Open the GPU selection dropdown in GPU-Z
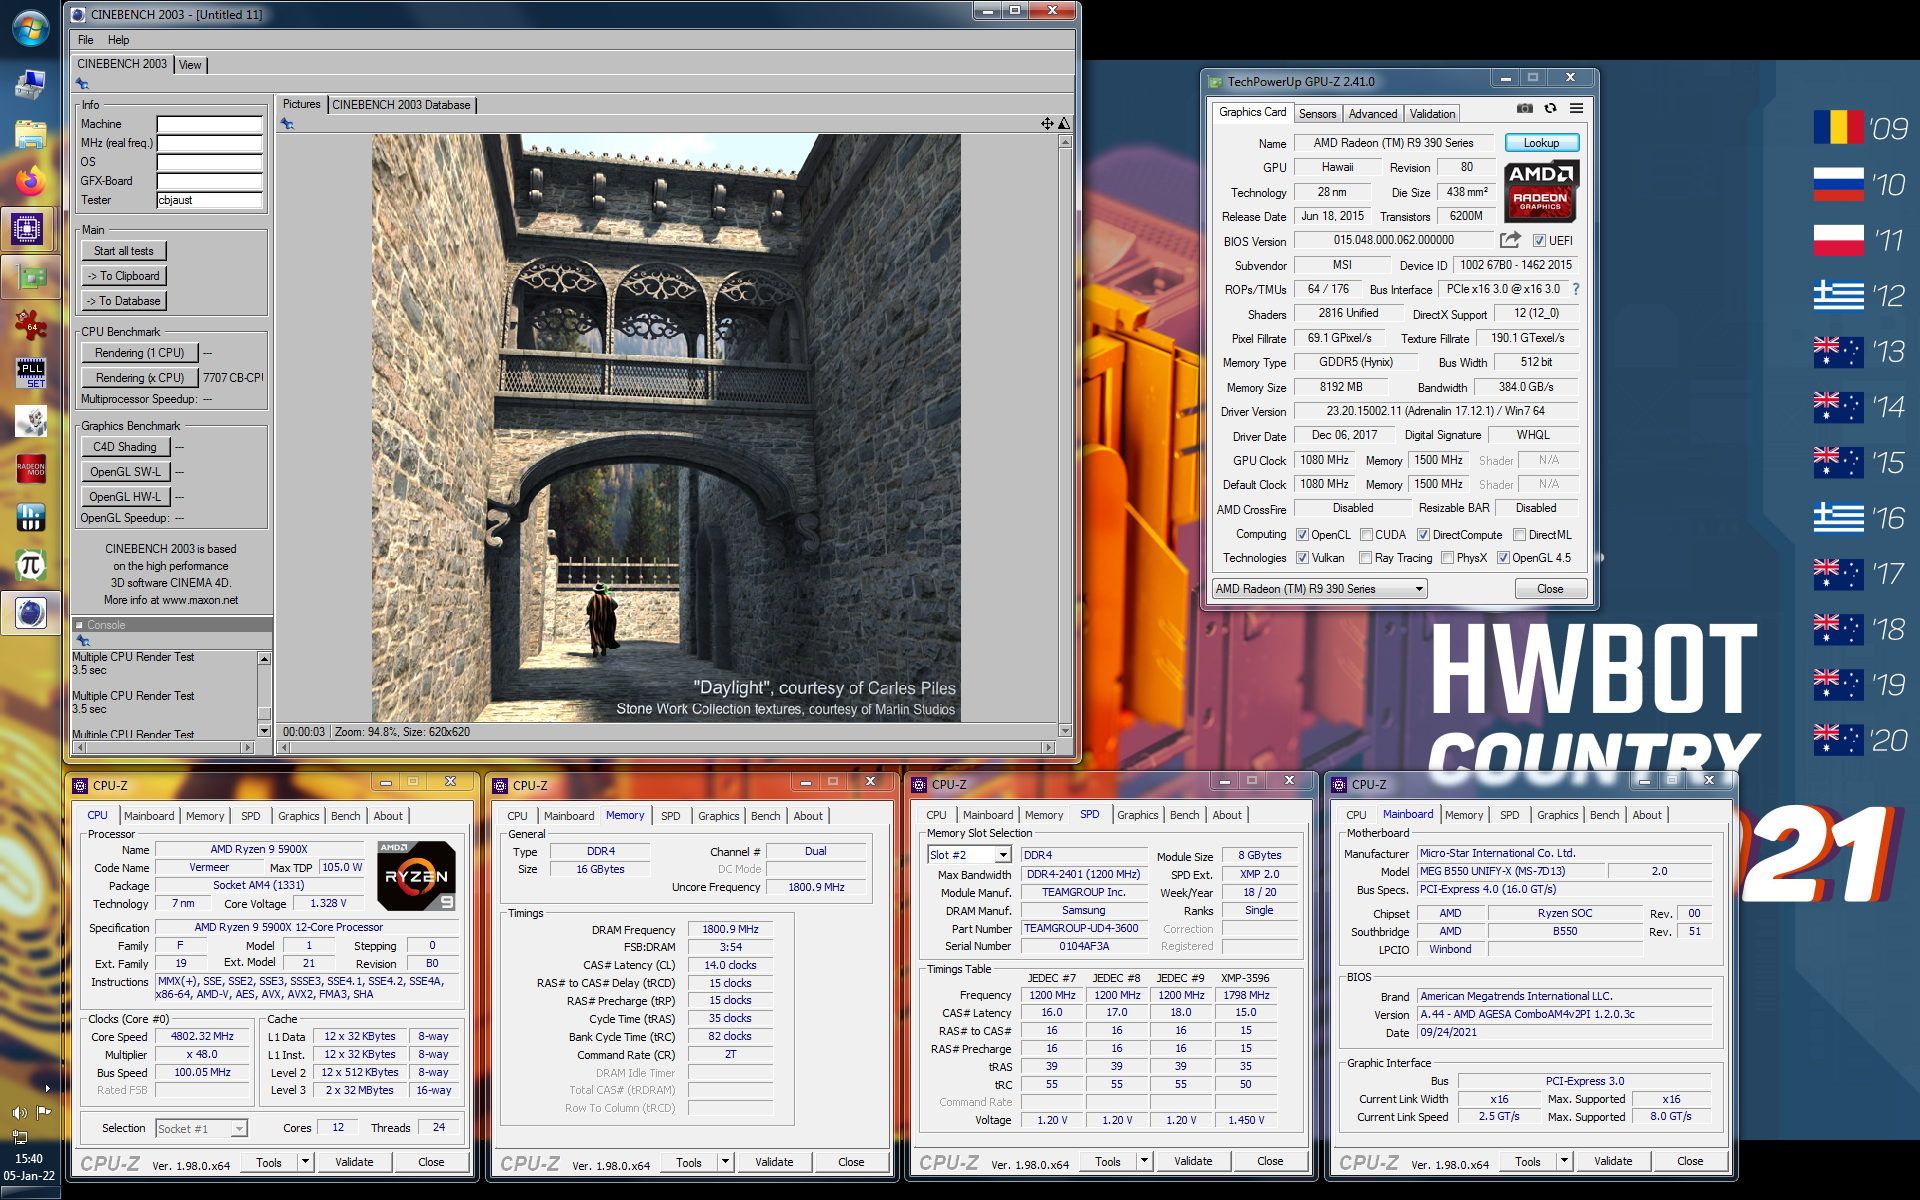Viewport: 1920px width, 1200px height. click(1319, 589)
